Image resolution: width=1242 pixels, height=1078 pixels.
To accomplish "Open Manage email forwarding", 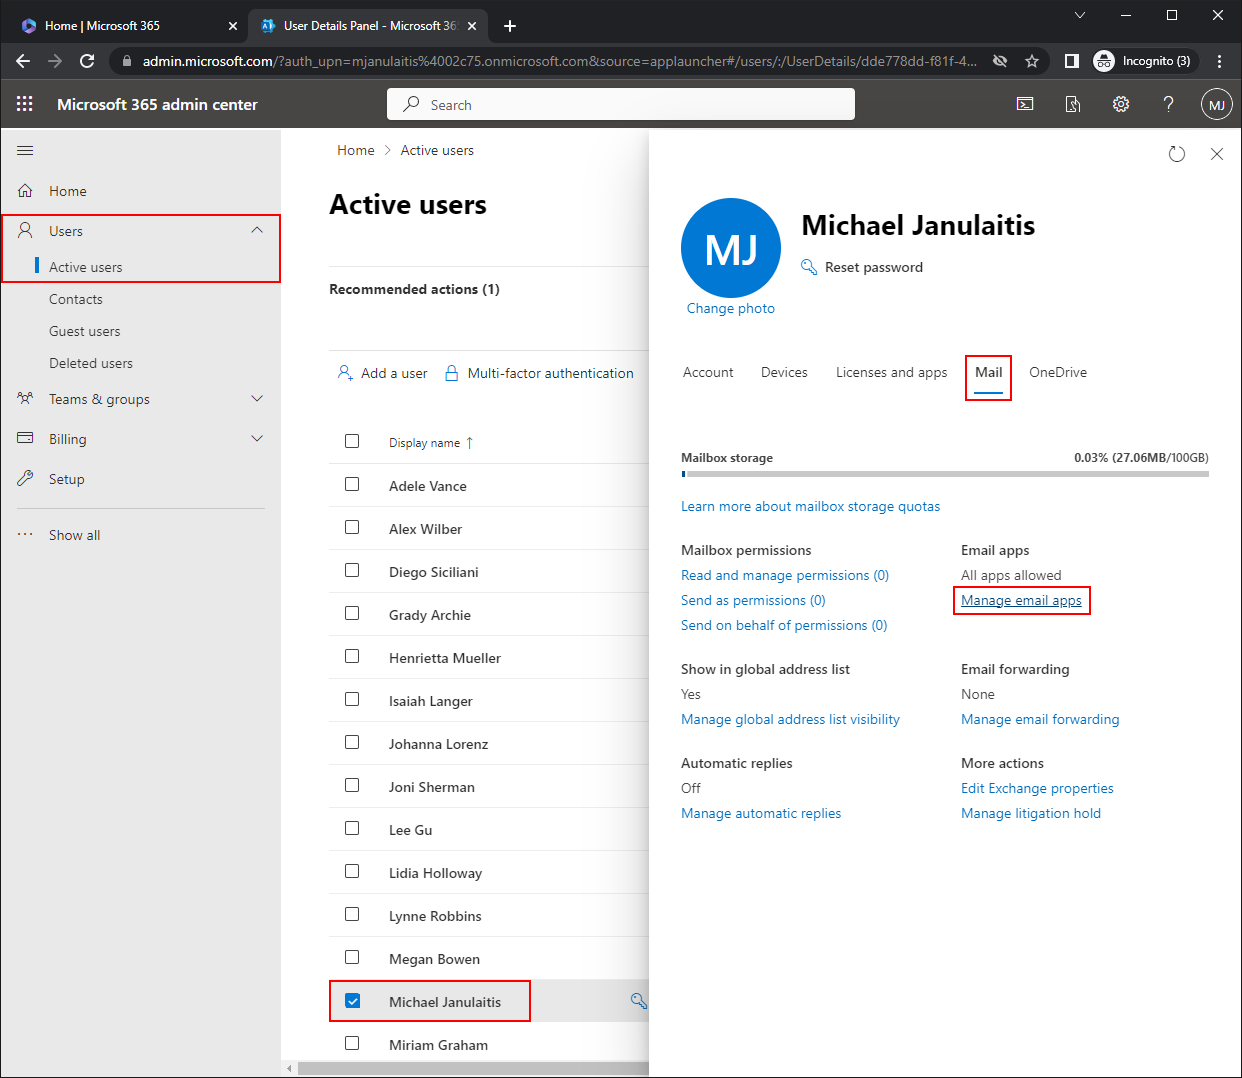I will 1040,719.
